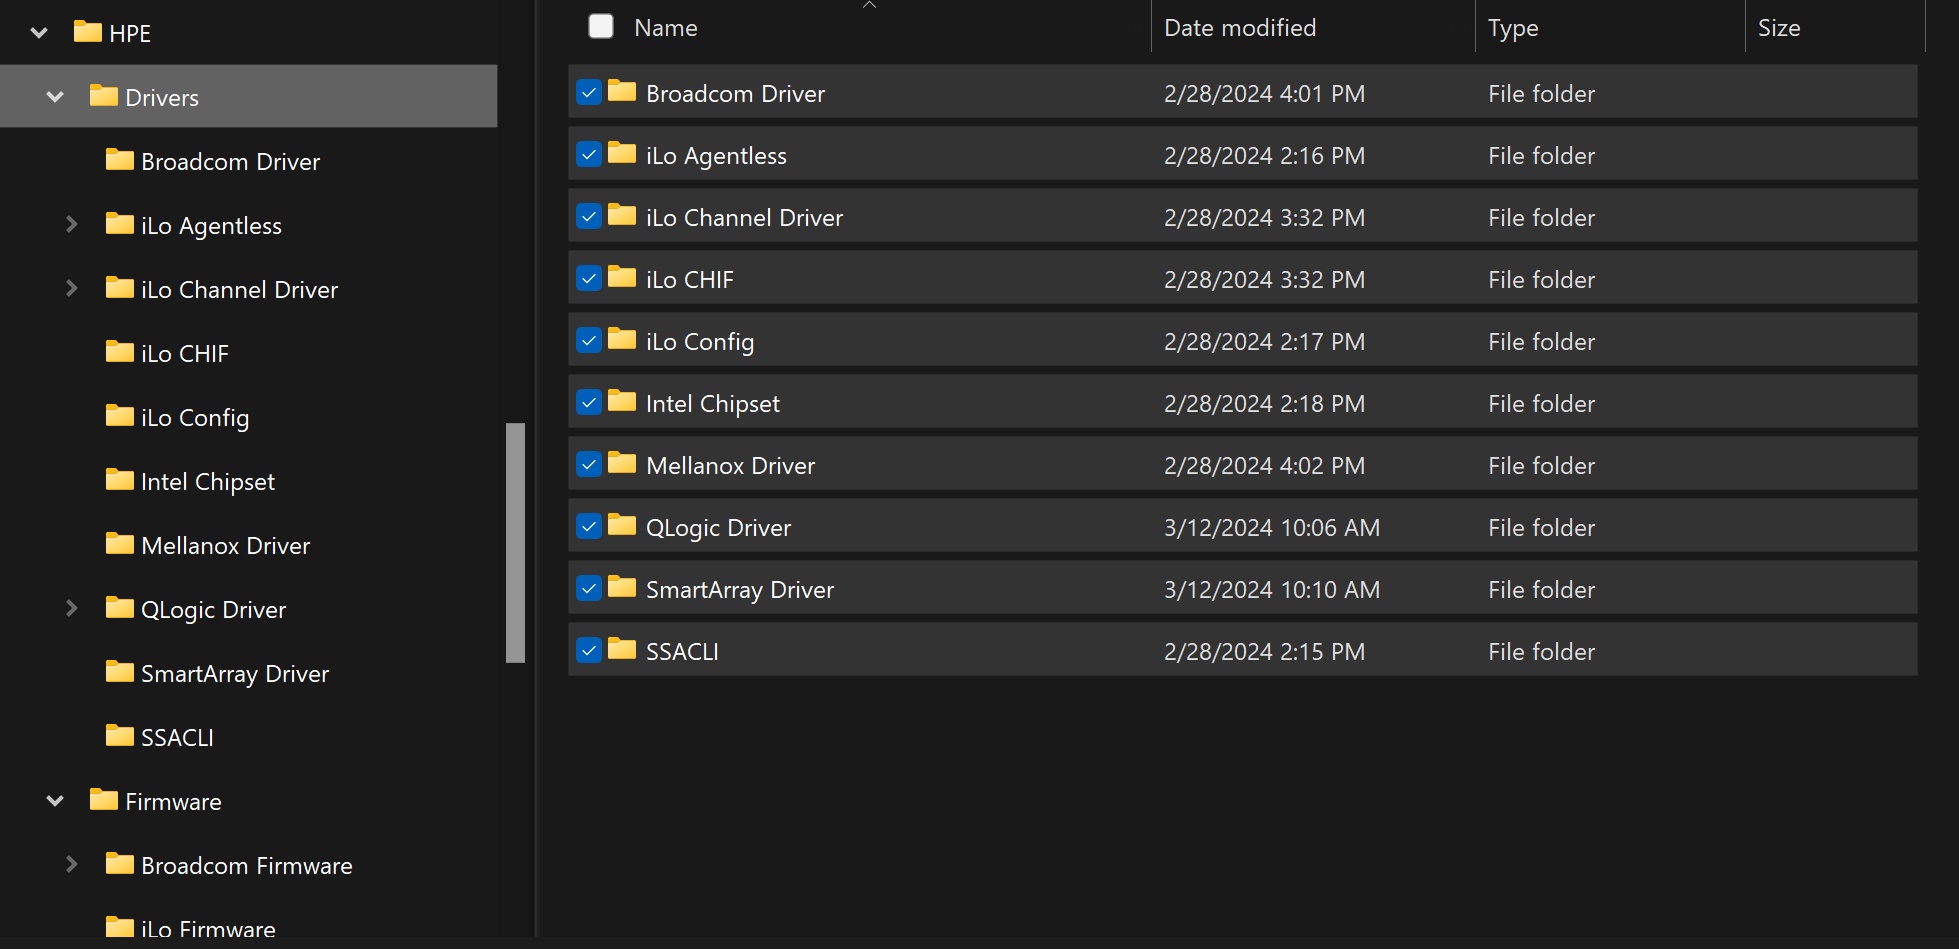Click the date 3/12/2024 10:10 AM
1959x949 pixels.
pos(1272,589)
